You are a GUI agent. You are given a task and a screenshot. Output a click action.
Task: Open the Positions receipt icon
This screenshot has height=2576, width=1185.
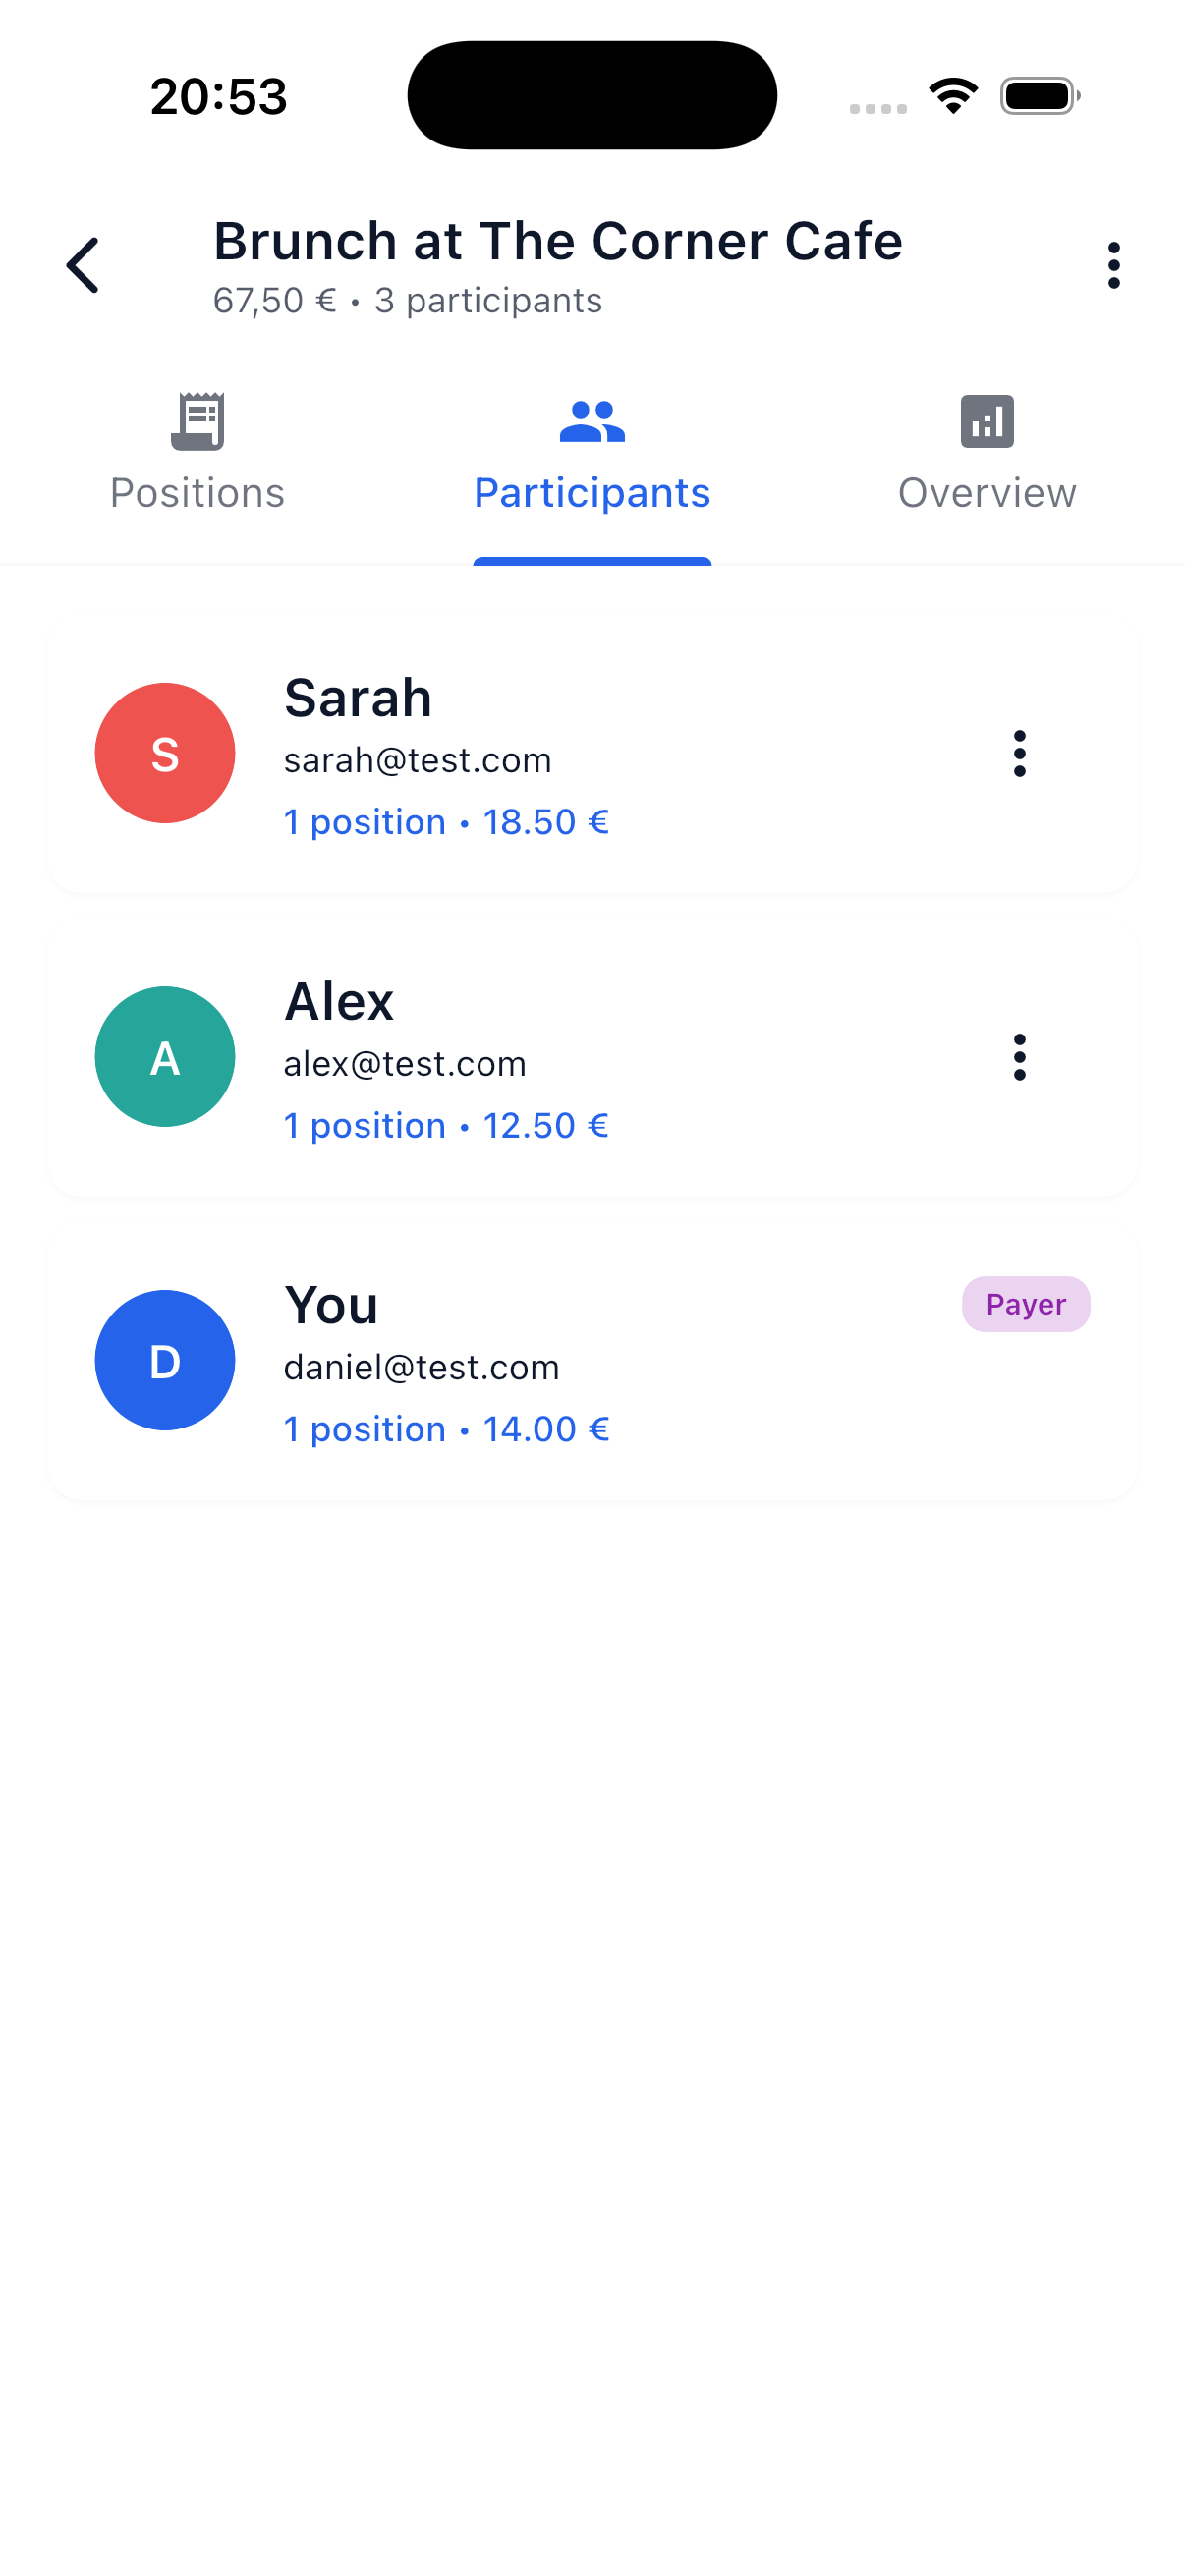click(x=197, y=421)
